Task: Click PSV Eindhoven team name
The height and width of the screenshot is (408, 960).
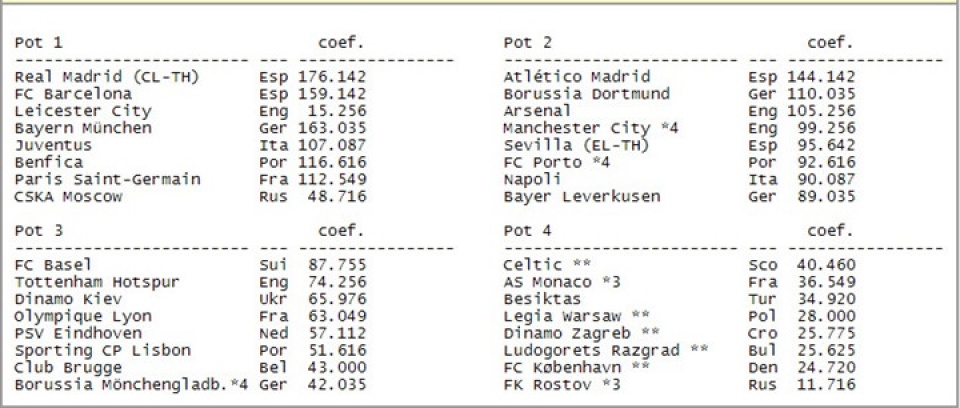Action: coord(78,333)
